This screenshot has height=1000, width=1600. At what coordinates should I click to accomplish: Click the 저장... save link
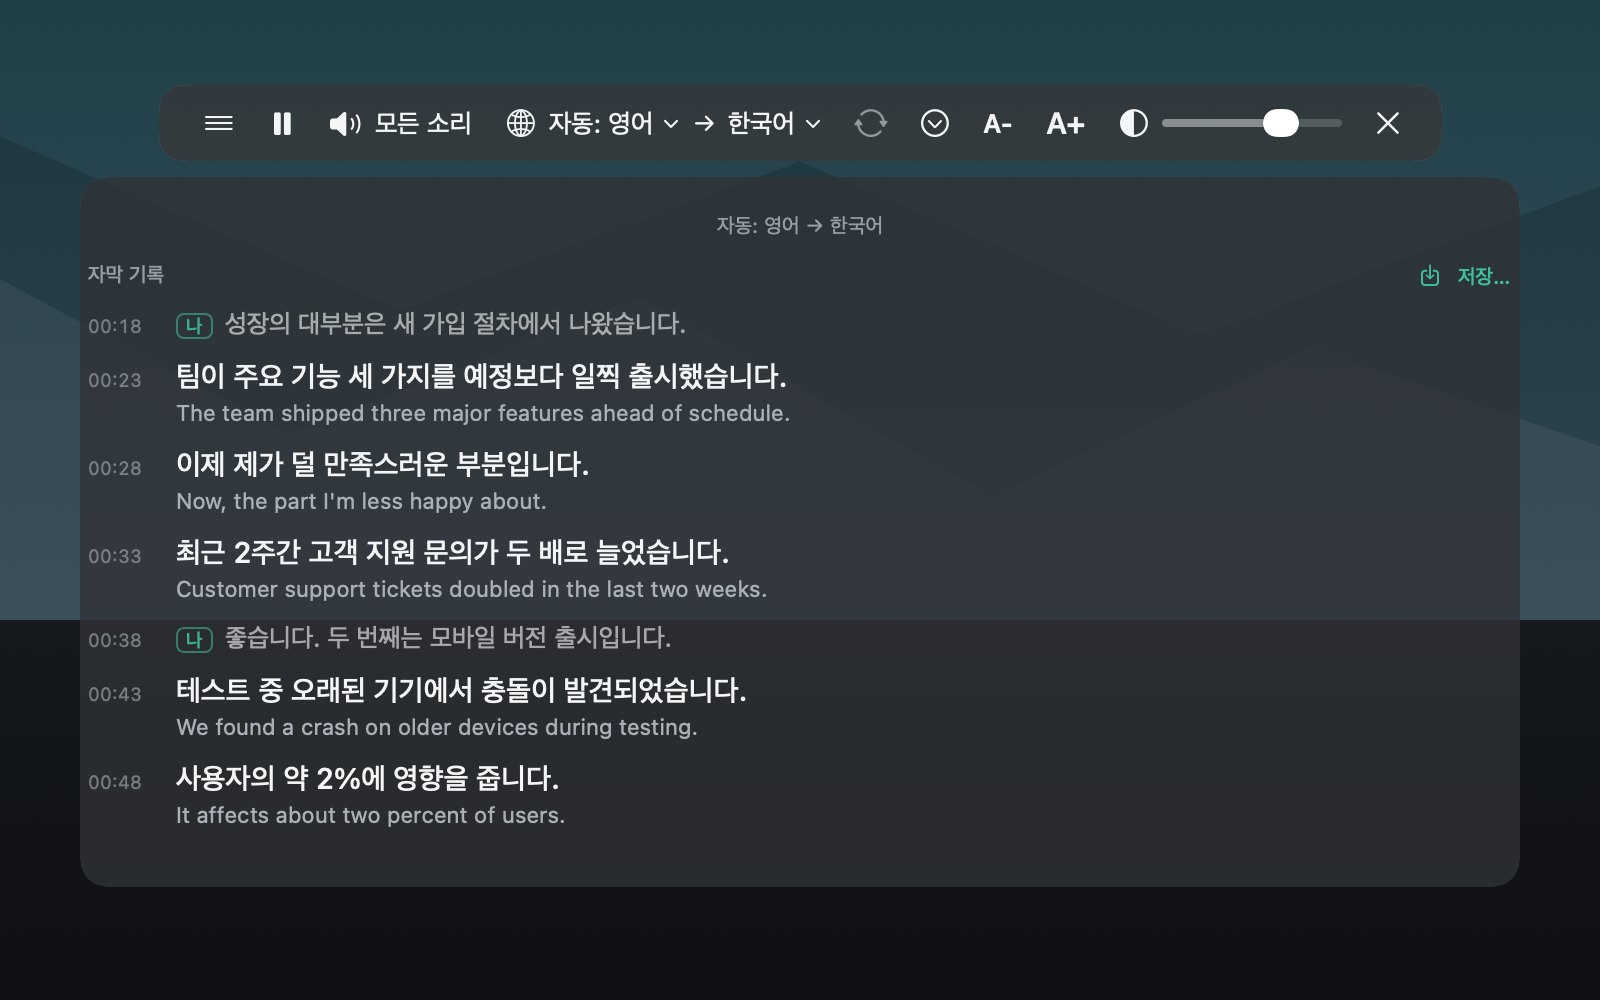[1483, 276]
